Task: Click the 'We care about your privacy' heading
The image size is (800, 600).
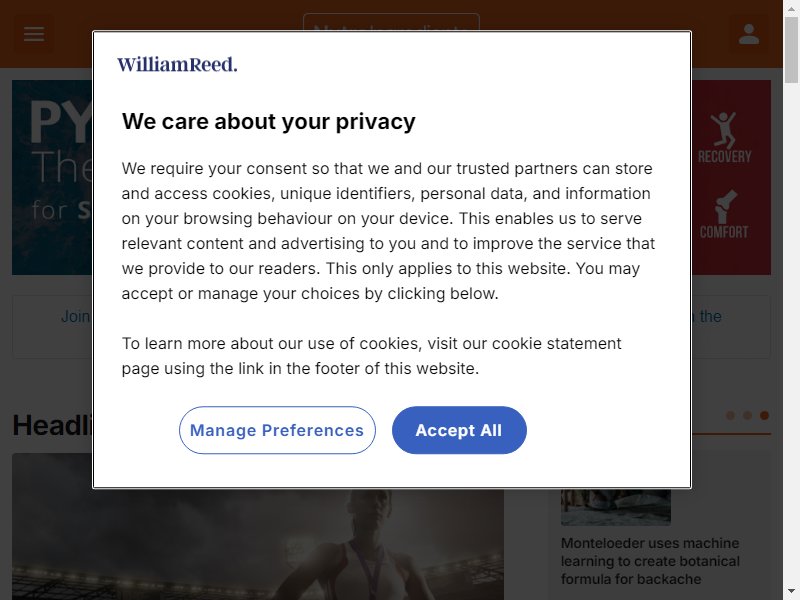Action: point(268,121)
